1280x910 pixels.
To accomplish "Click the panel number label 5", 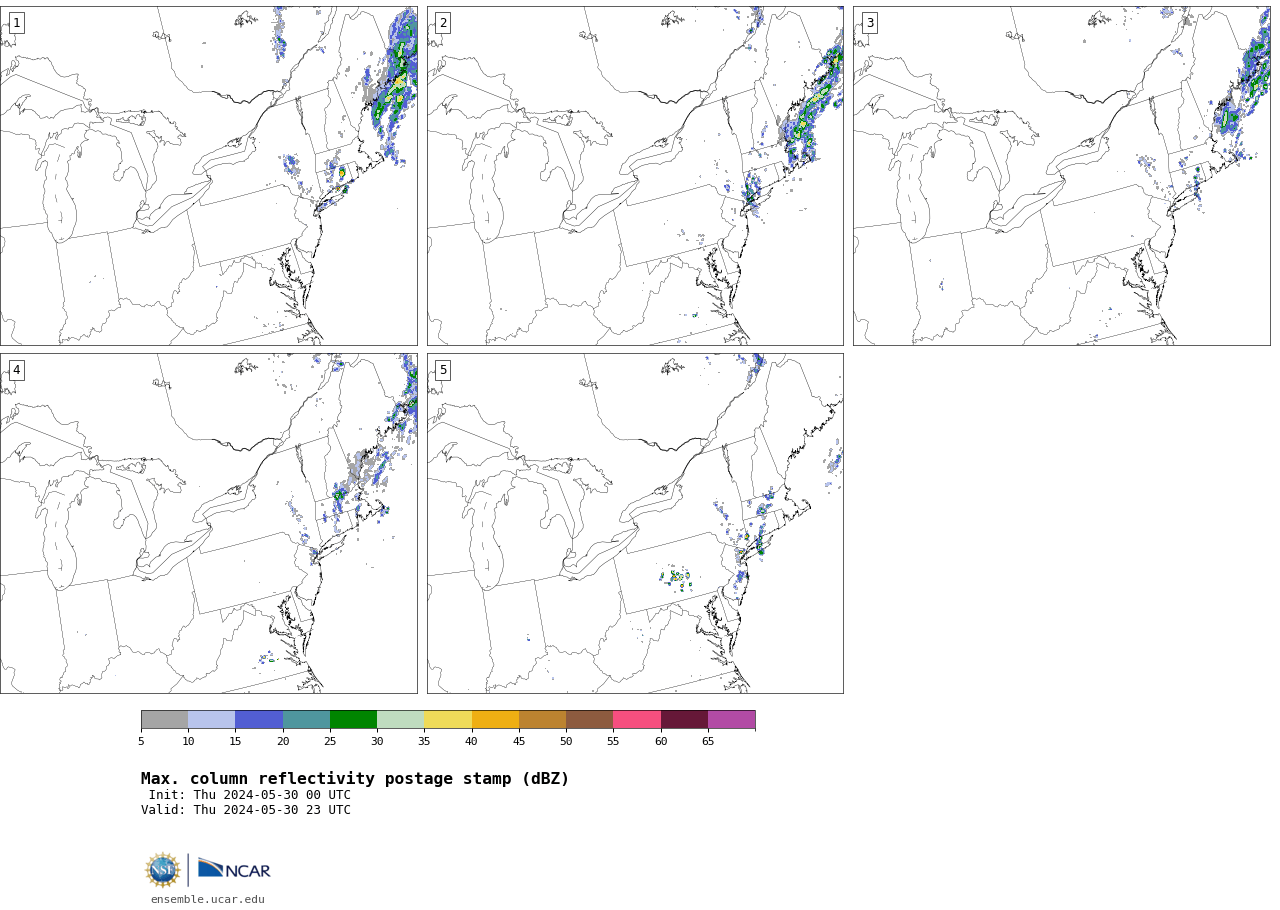I will click(x=443, y=370).
